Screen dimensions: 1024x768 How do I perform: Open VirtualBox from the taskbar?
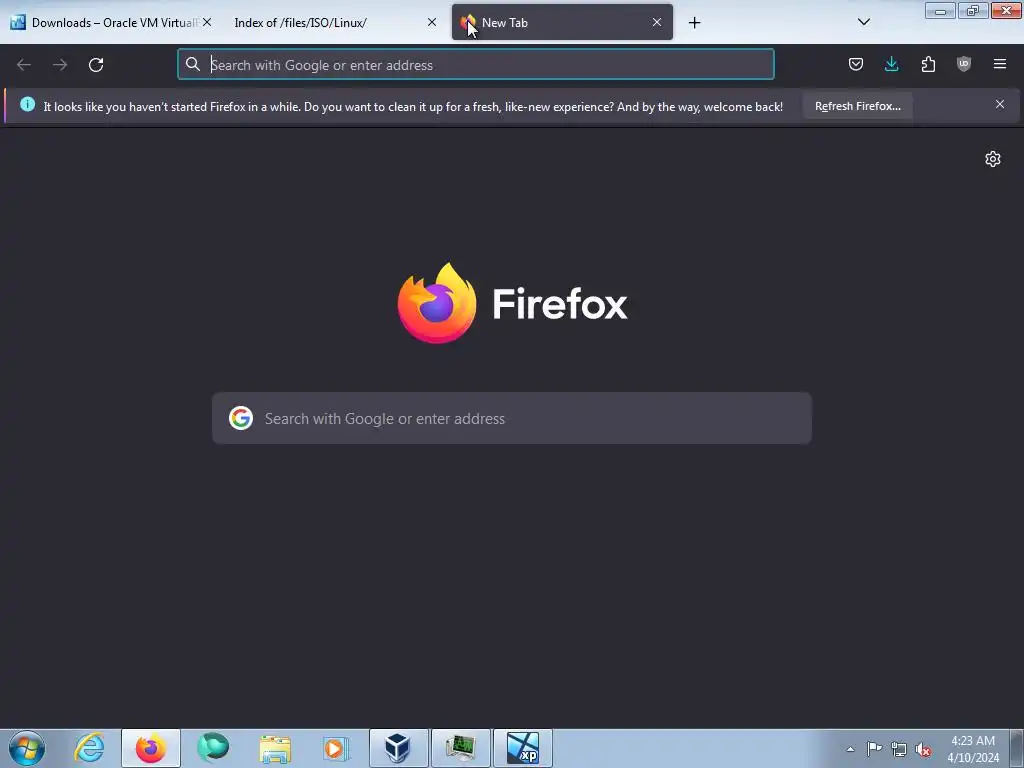pos(398,748)
